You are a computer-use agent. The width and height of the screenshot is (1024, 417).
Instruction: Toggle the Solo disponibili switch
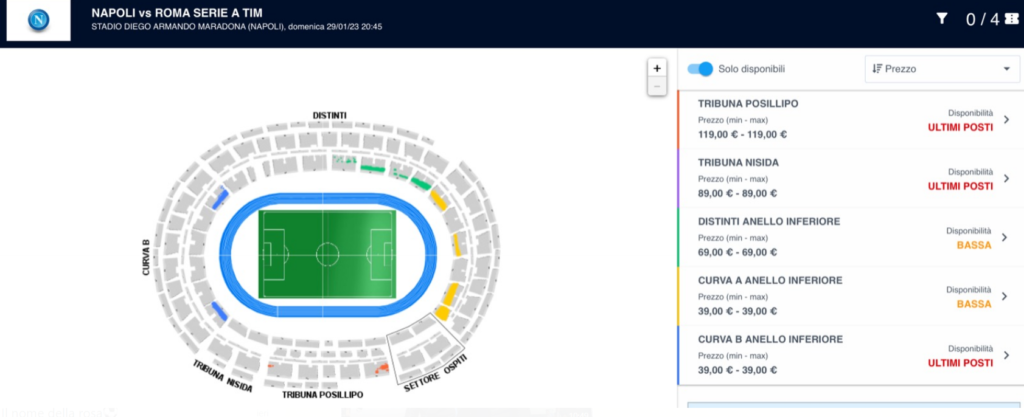[700, 69]
